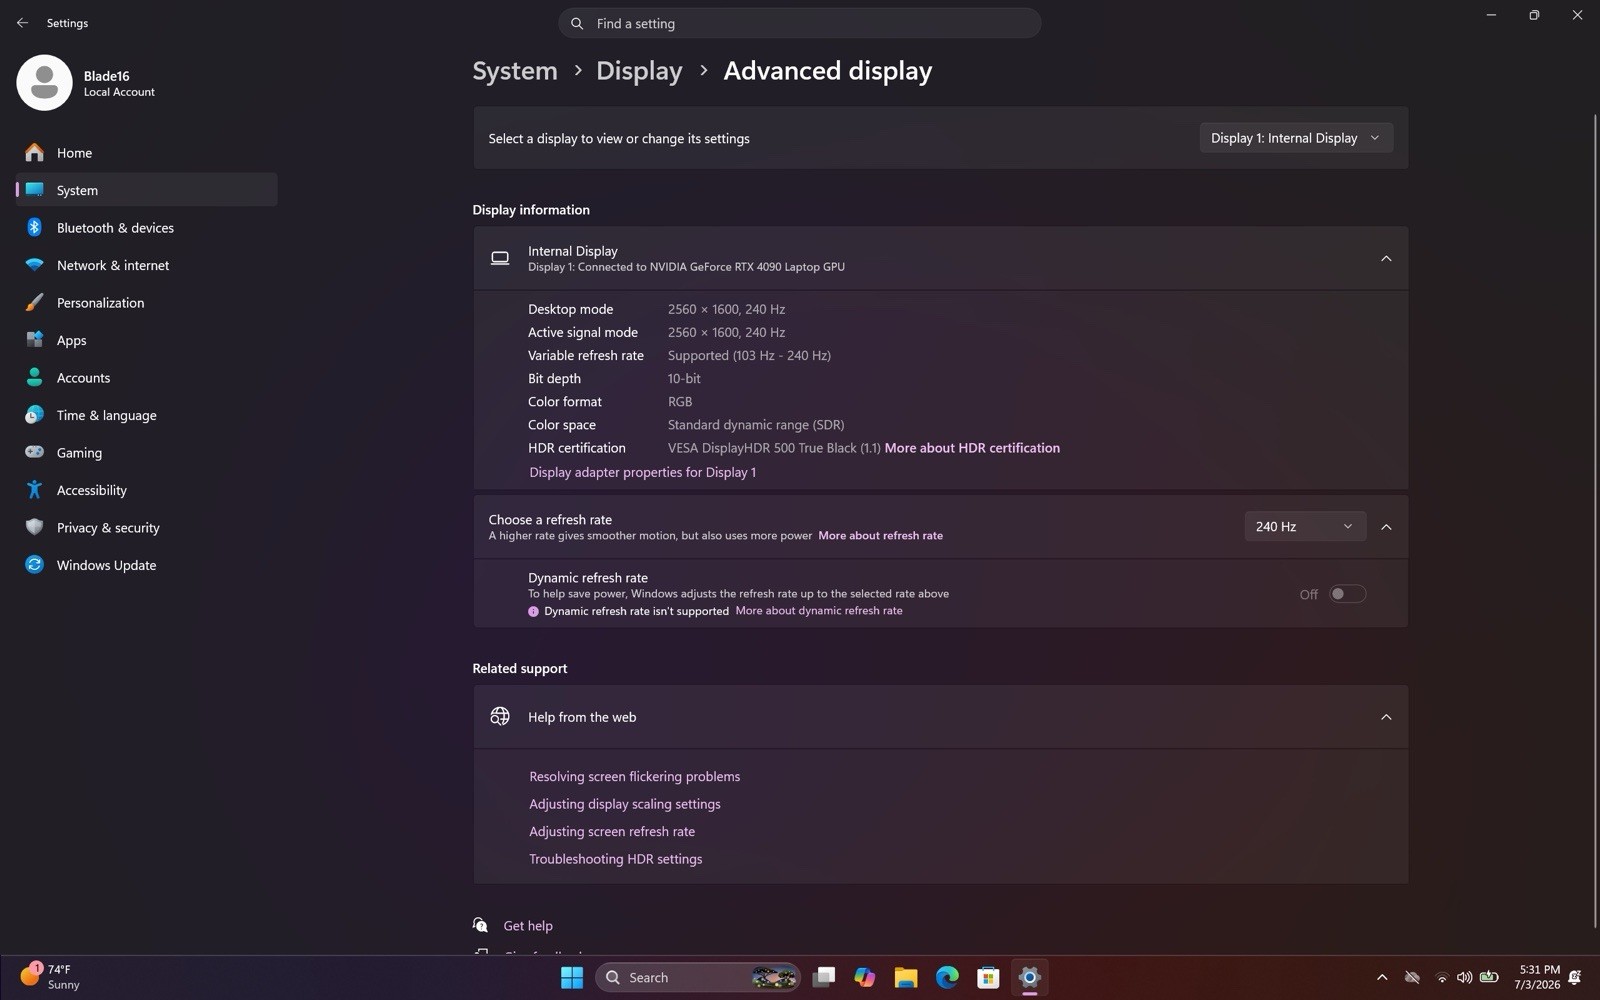The image size is (1600, 1000).
Task: Navigate to System breadcrumb
Action: (515, 71)
